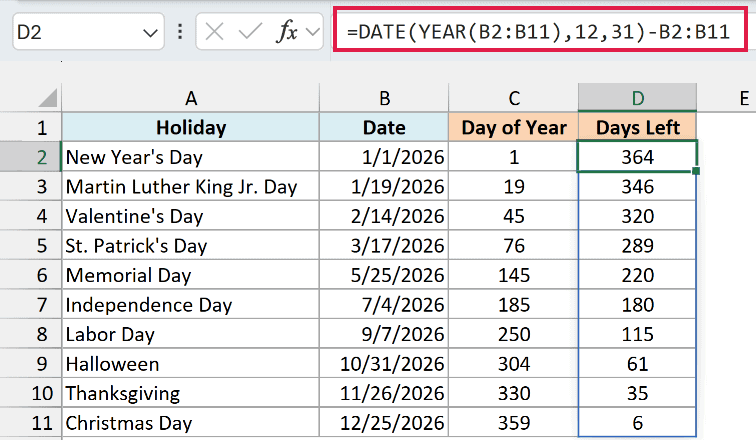Select date cell 11/26/2026
This screenshot has width=756, height=440.
[x=384, y=393]
